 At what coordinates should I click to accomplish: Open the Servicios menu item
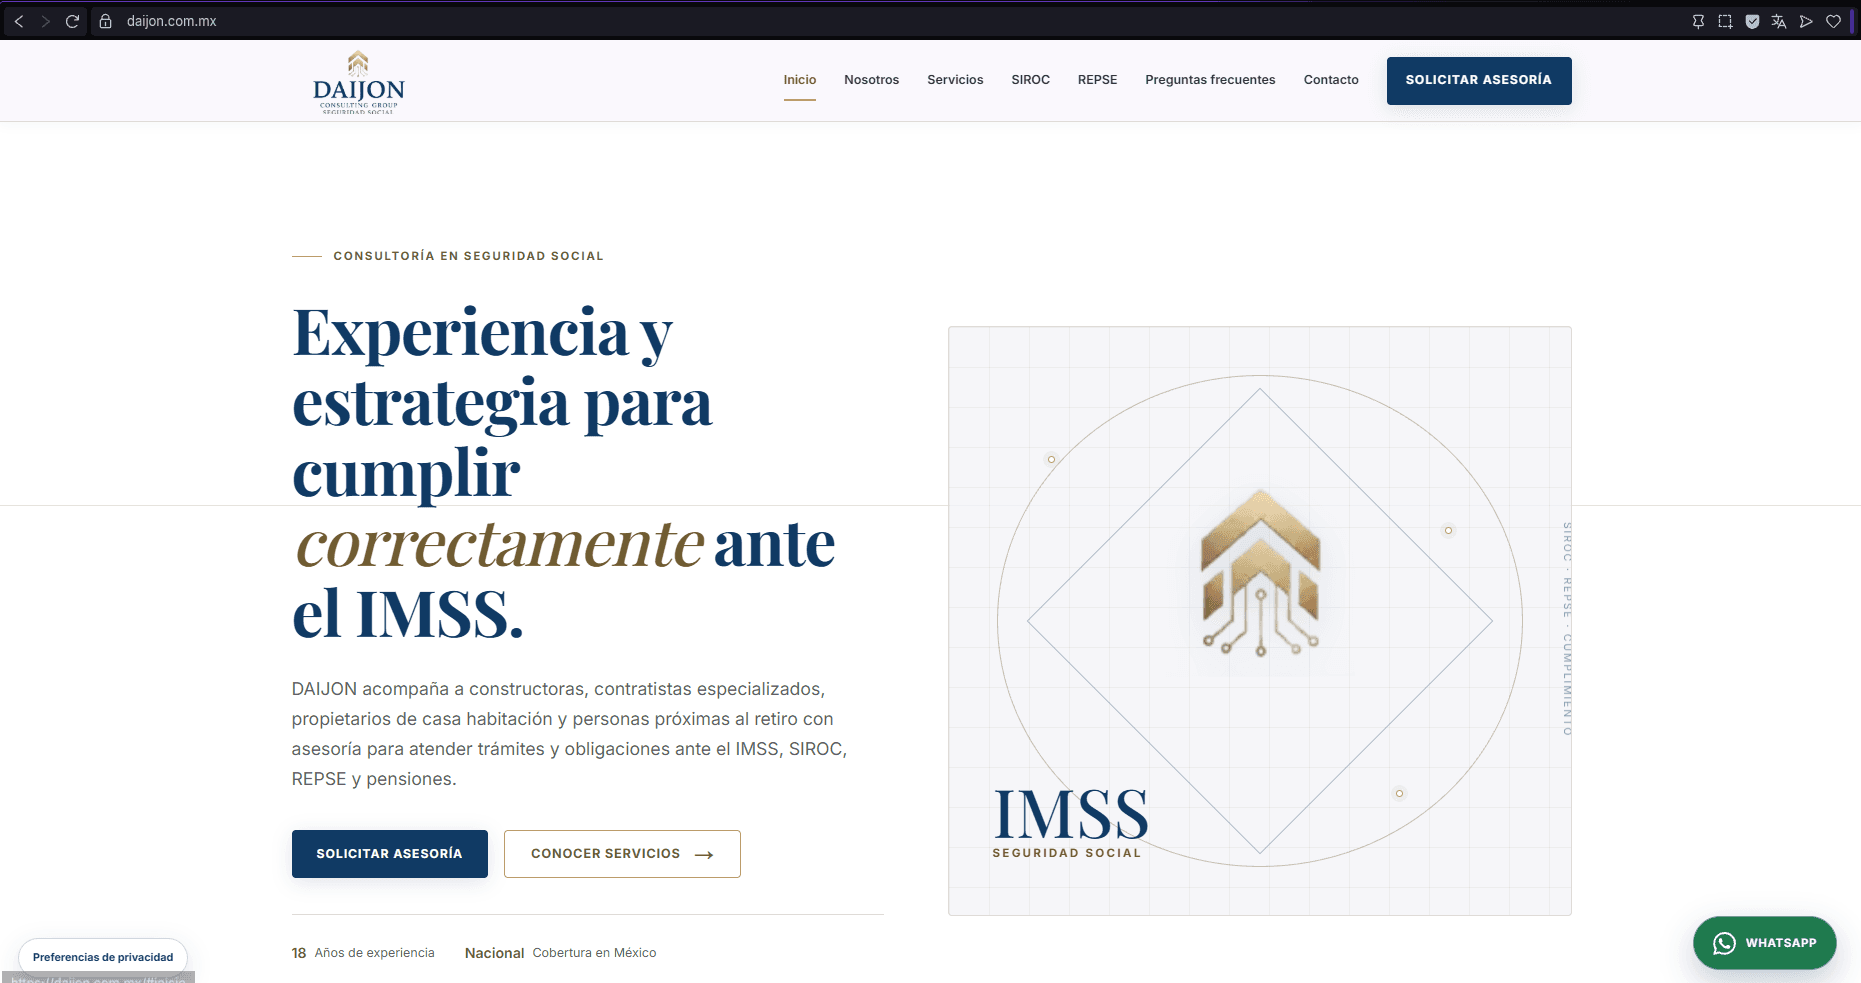point(955,80)
